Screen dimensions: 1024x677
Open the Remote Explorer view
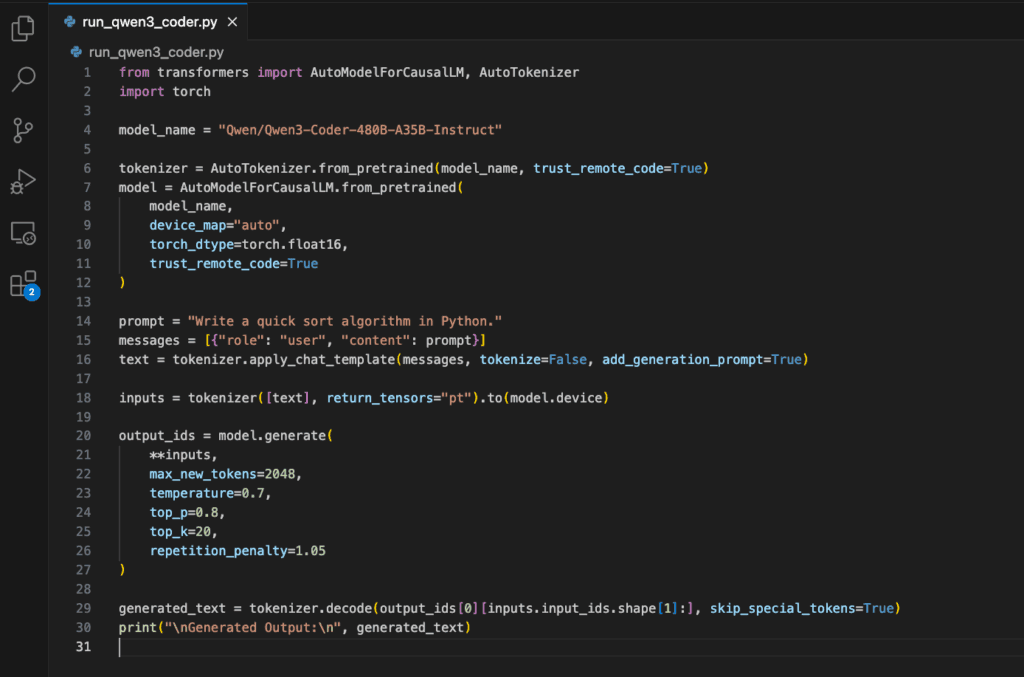coord(24,233)
